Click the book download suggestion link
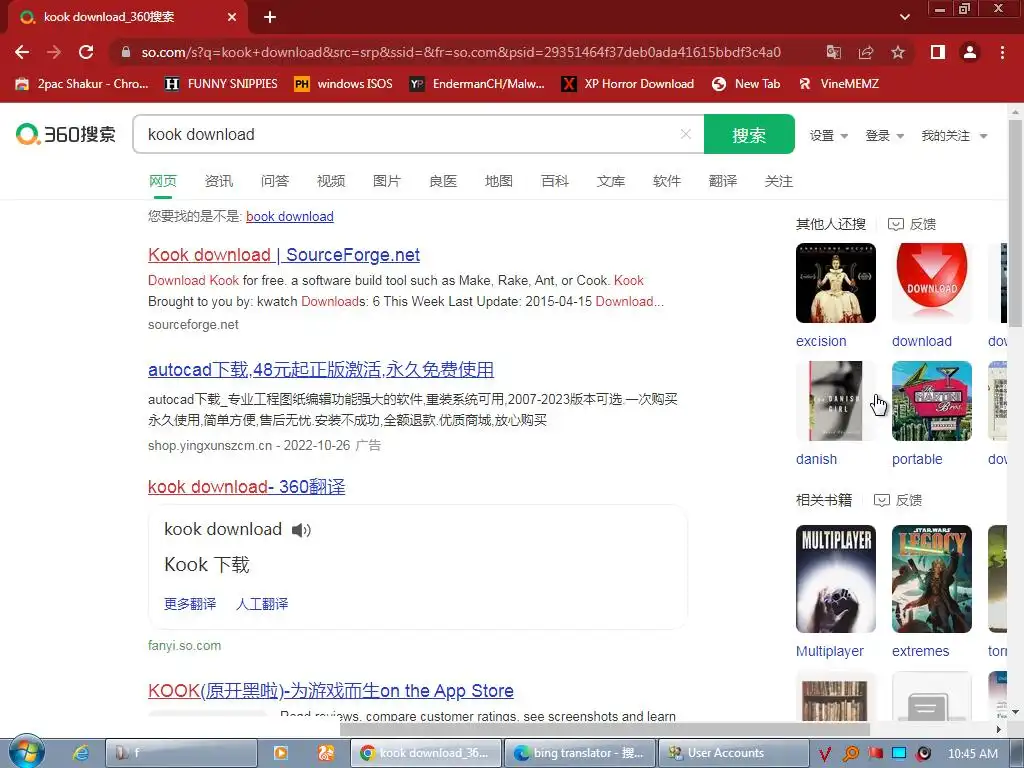This screenshot has width=1024, height=768. 290,216
